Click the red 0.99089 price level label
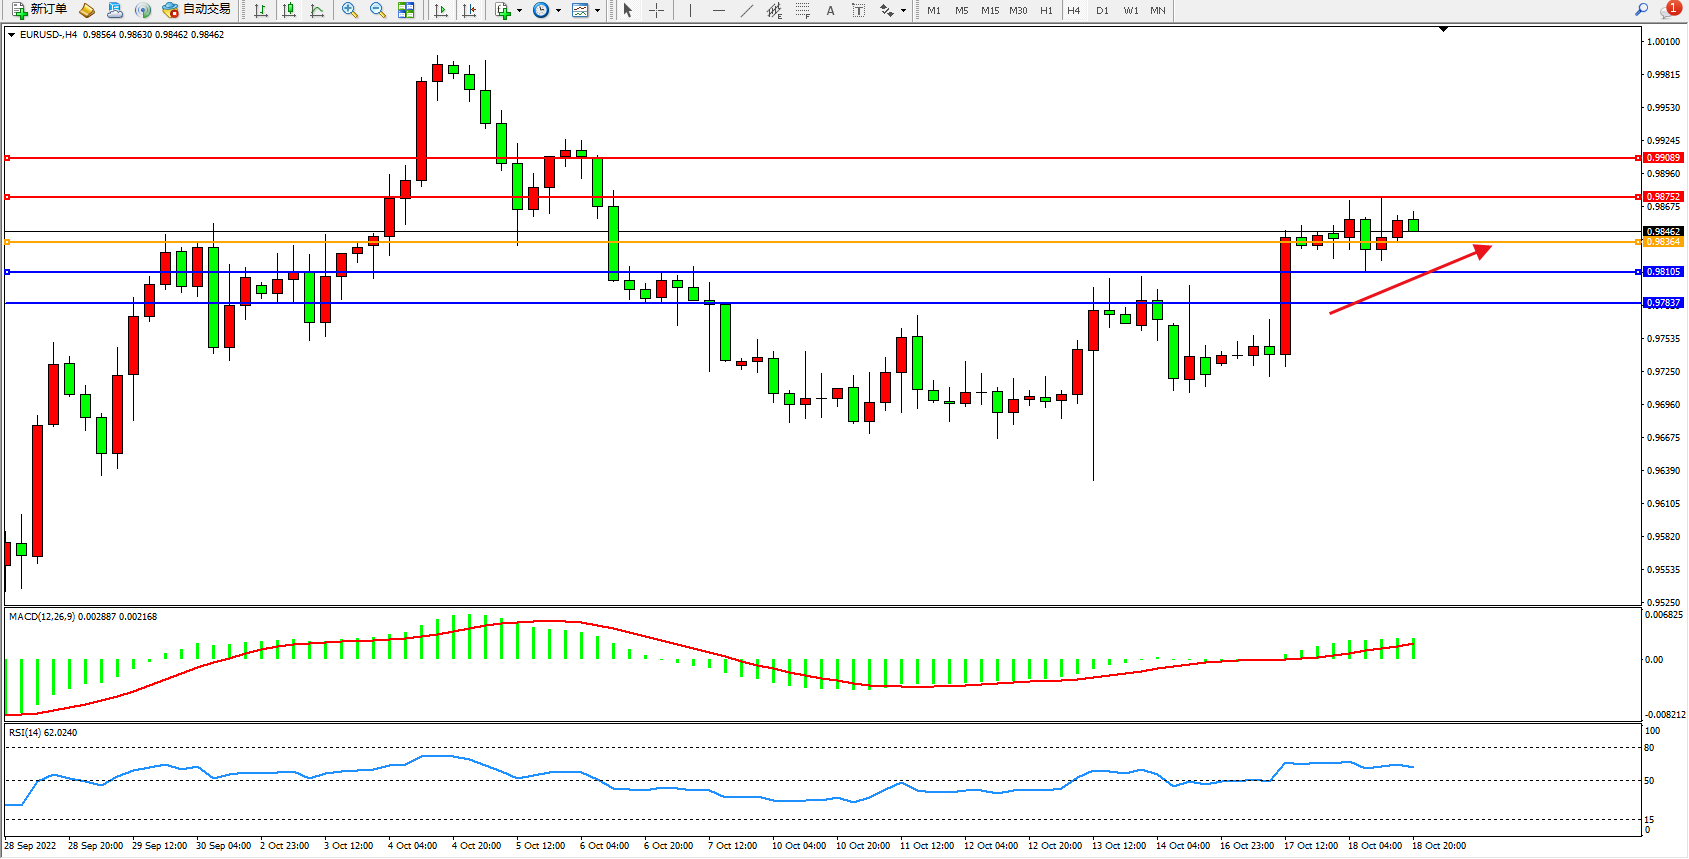Screen dimensions: 1689x859 pyautogui.click(x=1664, y=158)
